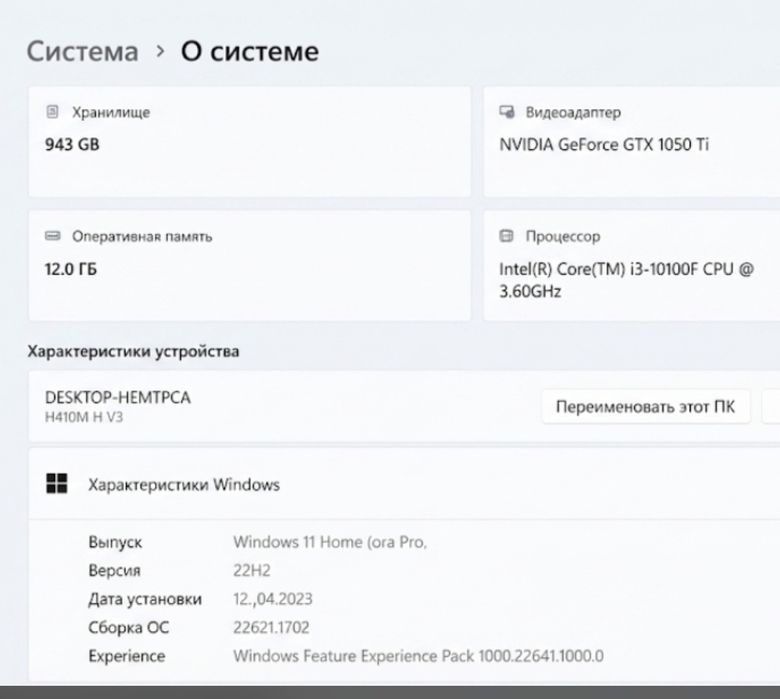Click the Процессор label
The width and height of the screenshot is (780, 699).
(x=563, y=236)
